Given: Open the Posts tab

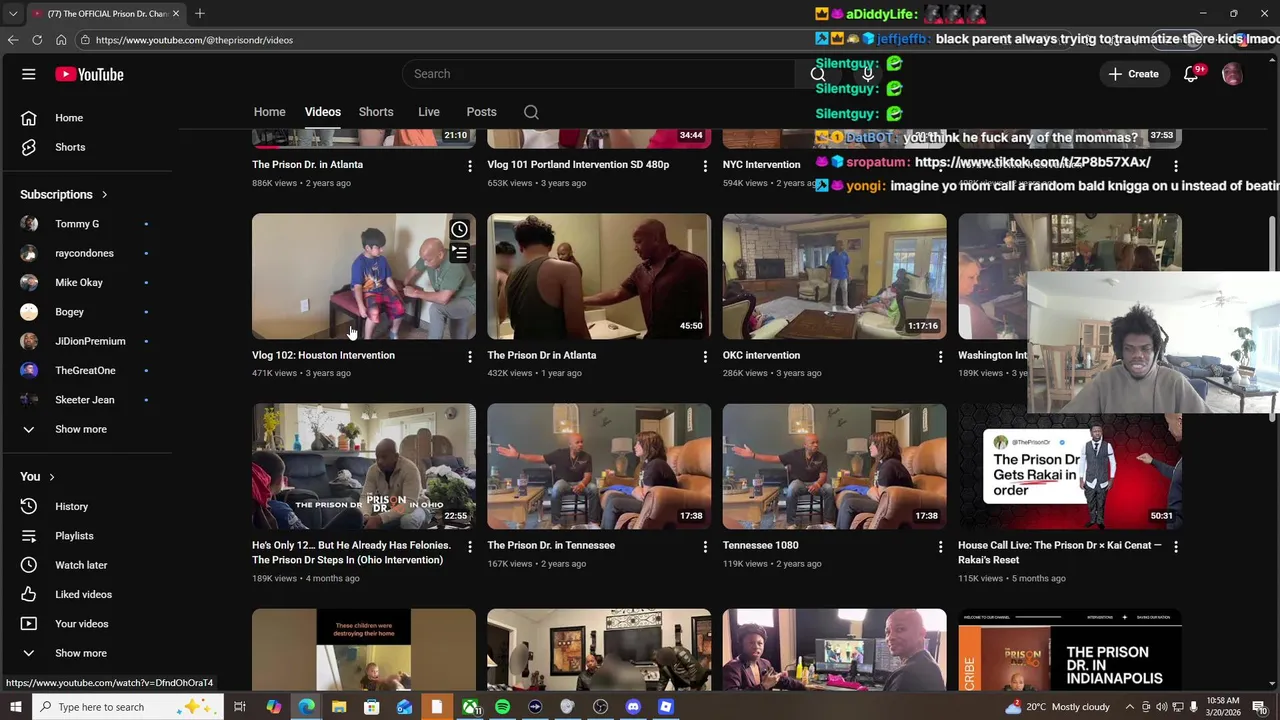Looking at the screenshot, I should click(x=481, y=112).
